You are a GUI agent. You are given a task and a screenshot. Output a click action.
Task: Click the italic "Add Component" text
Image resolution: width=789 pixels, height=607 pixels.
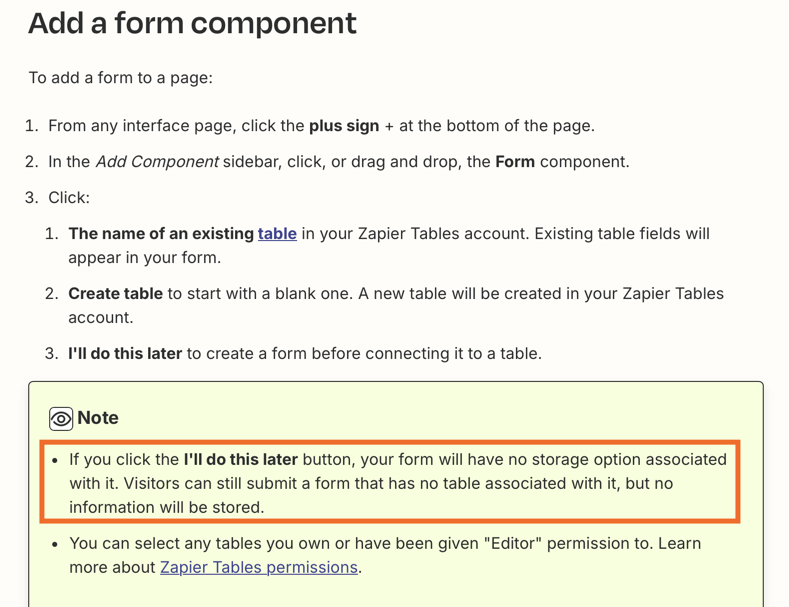(x=157, y=162)
